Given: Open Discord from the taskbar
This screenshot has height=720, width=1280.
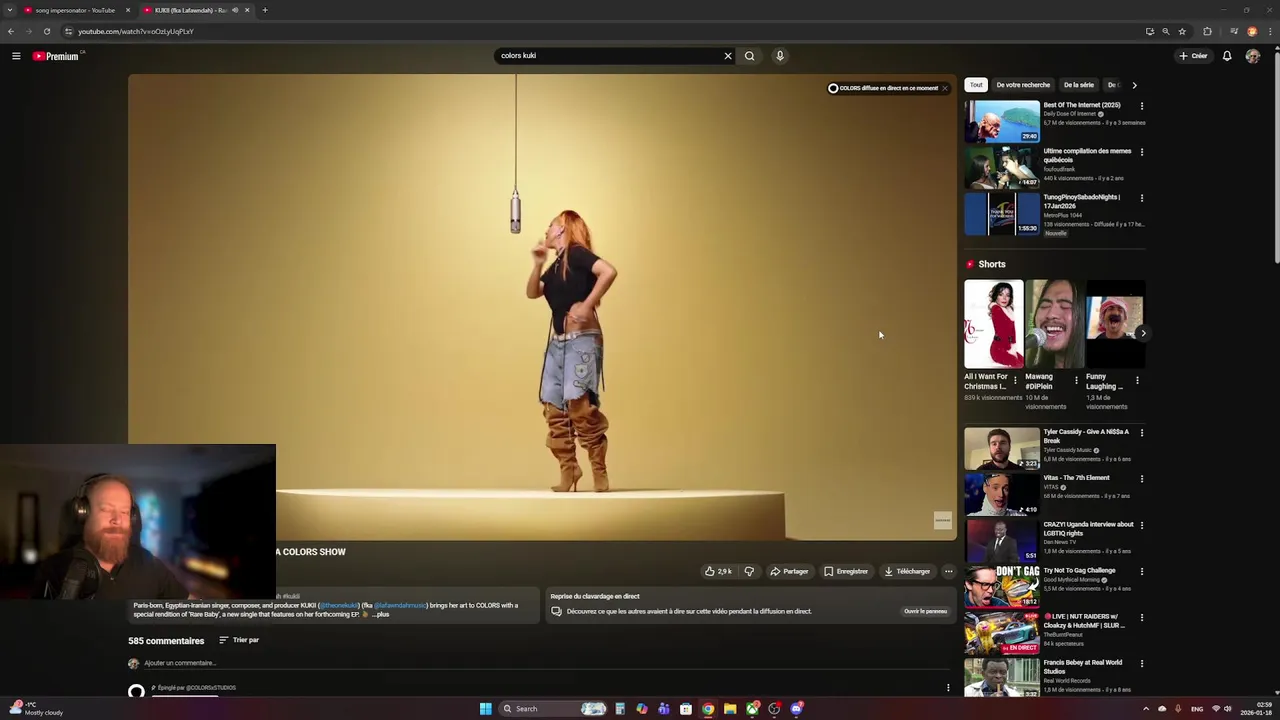Looking at the screenshot, I should click(x=797, y=709).
